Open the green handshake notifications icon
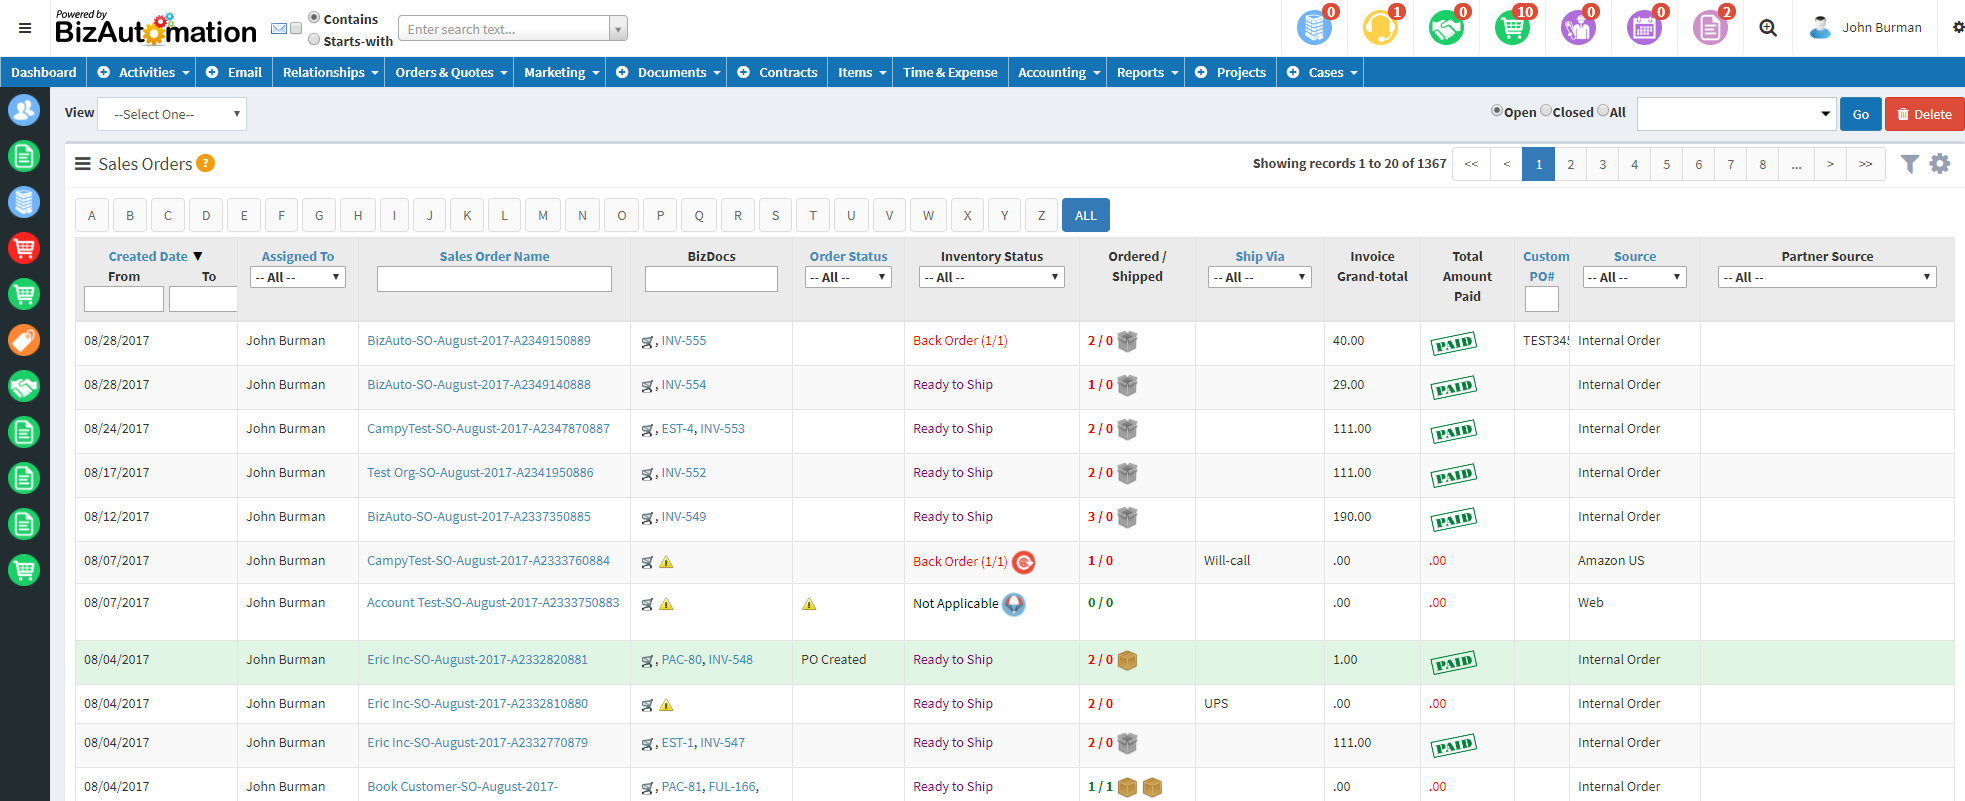The image size is (1965, 801). (1446, 28)
